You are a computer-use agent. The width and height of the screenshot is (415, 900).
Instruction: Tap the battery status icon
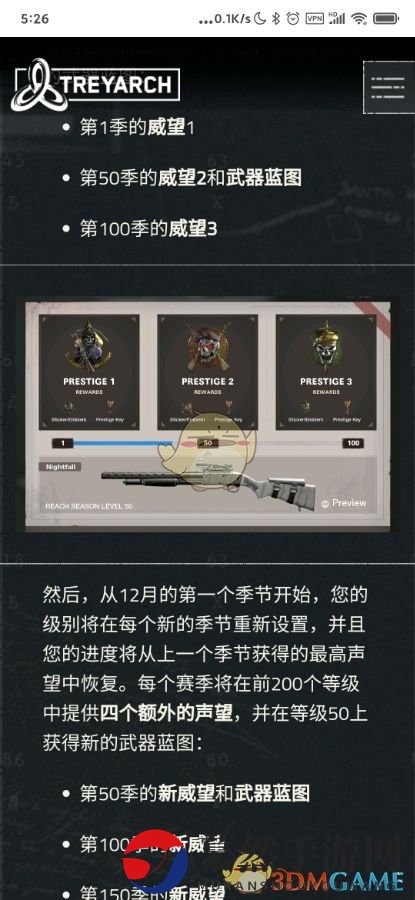click(x=385, y=18)
